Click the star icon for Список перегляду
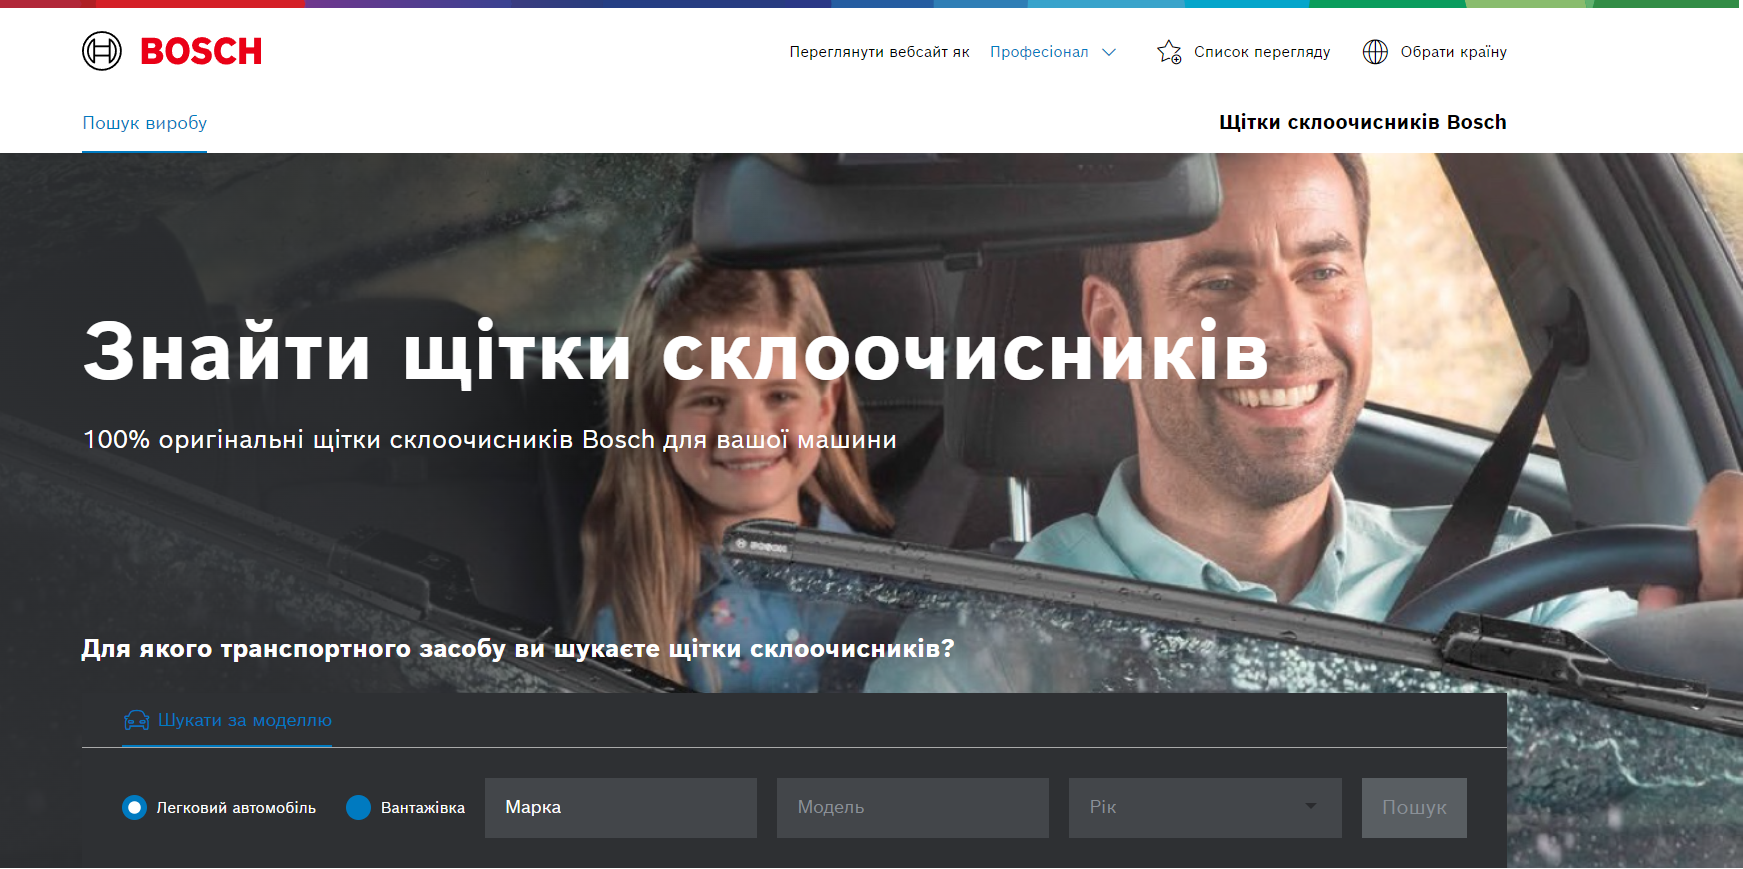Viewport: 1743px width, 869px height. [1169, 52]
